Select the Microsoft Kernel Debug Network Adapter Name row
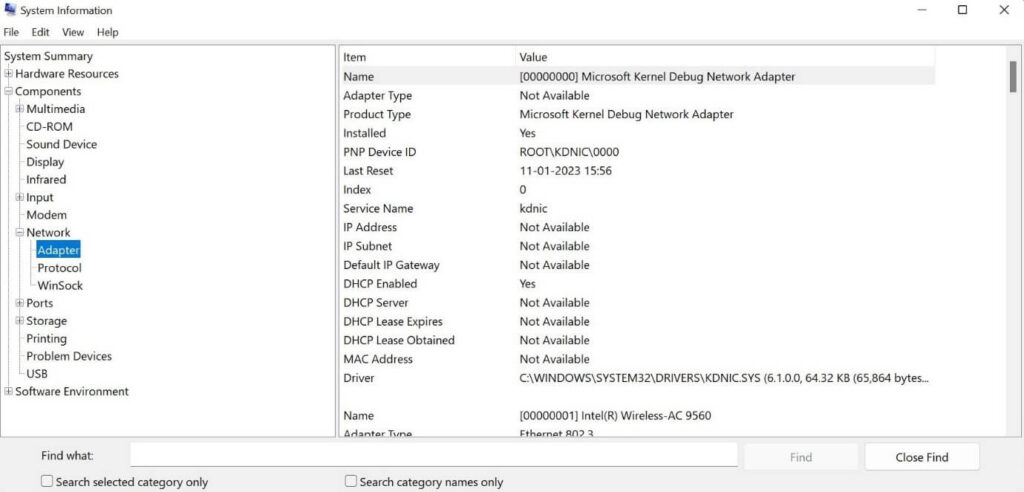The image size is (1024, 492). point(638,76)
